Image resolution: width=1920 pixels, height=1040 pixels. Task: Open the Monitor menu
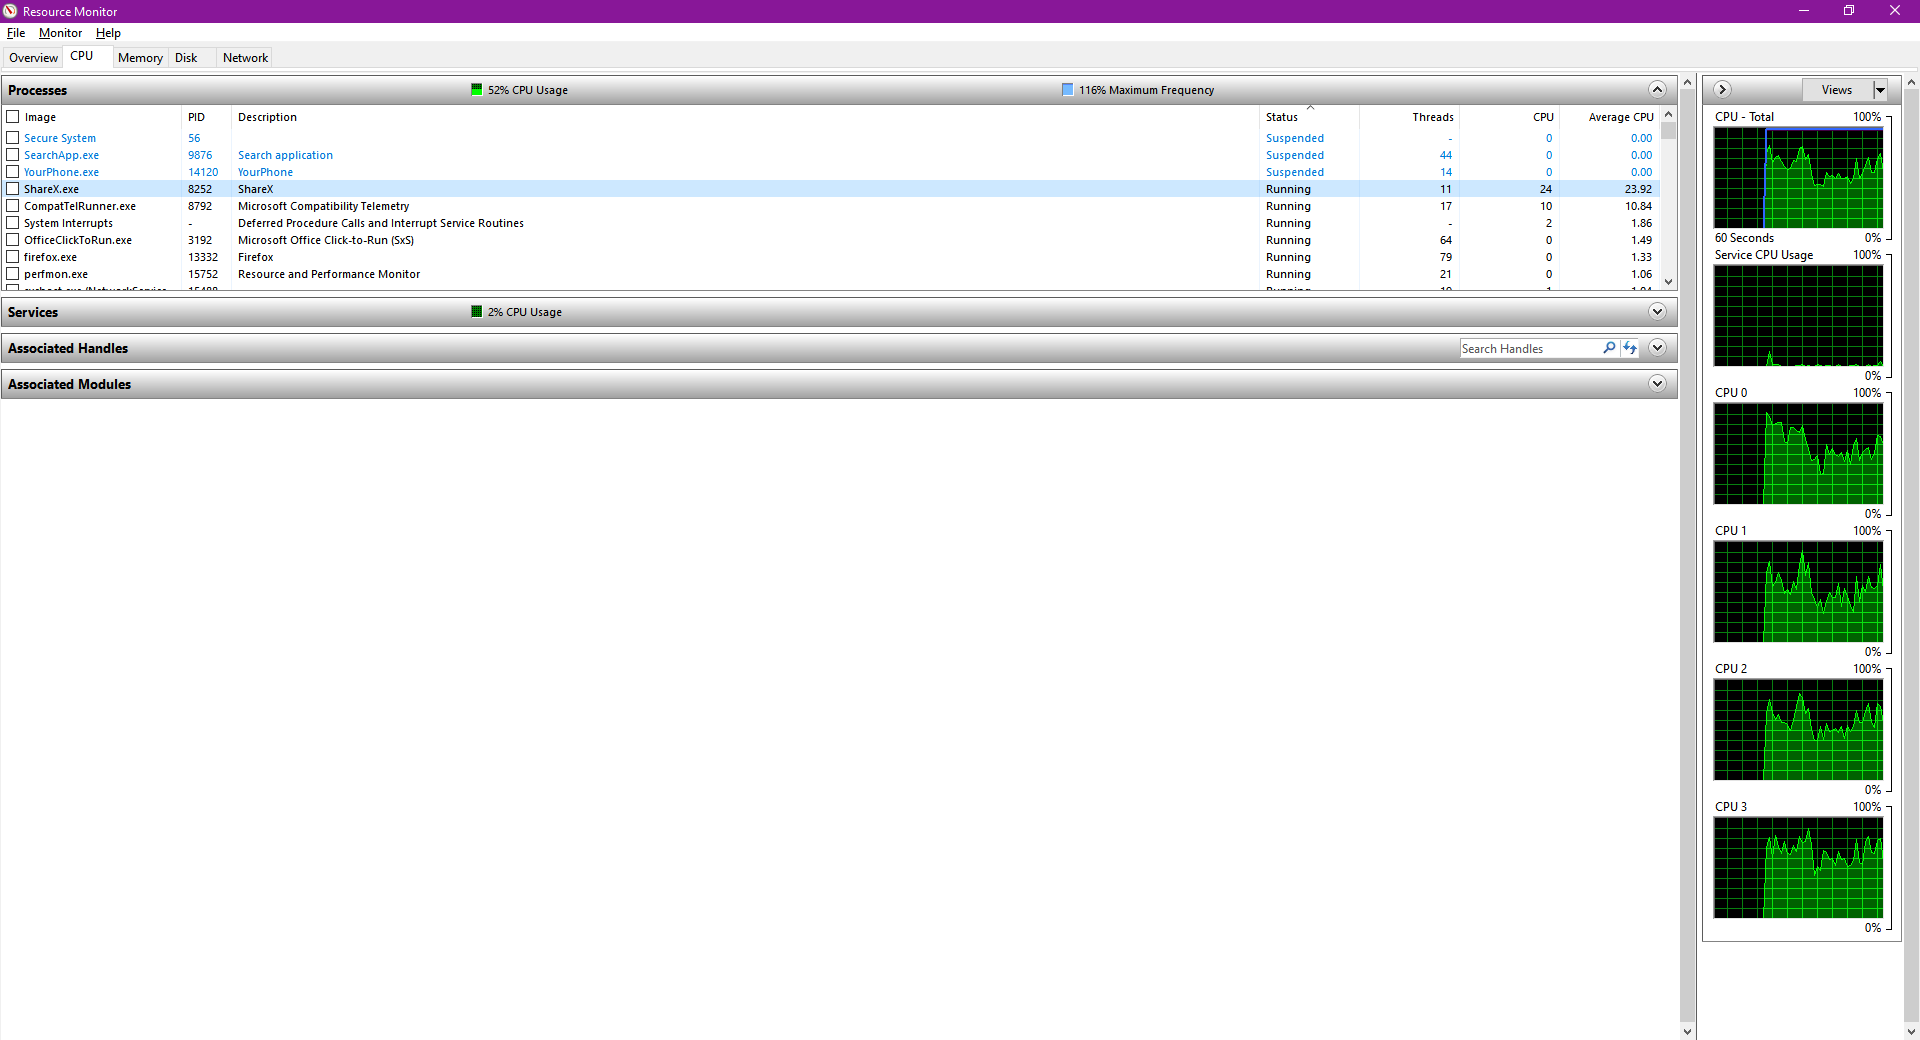[59, 33]
